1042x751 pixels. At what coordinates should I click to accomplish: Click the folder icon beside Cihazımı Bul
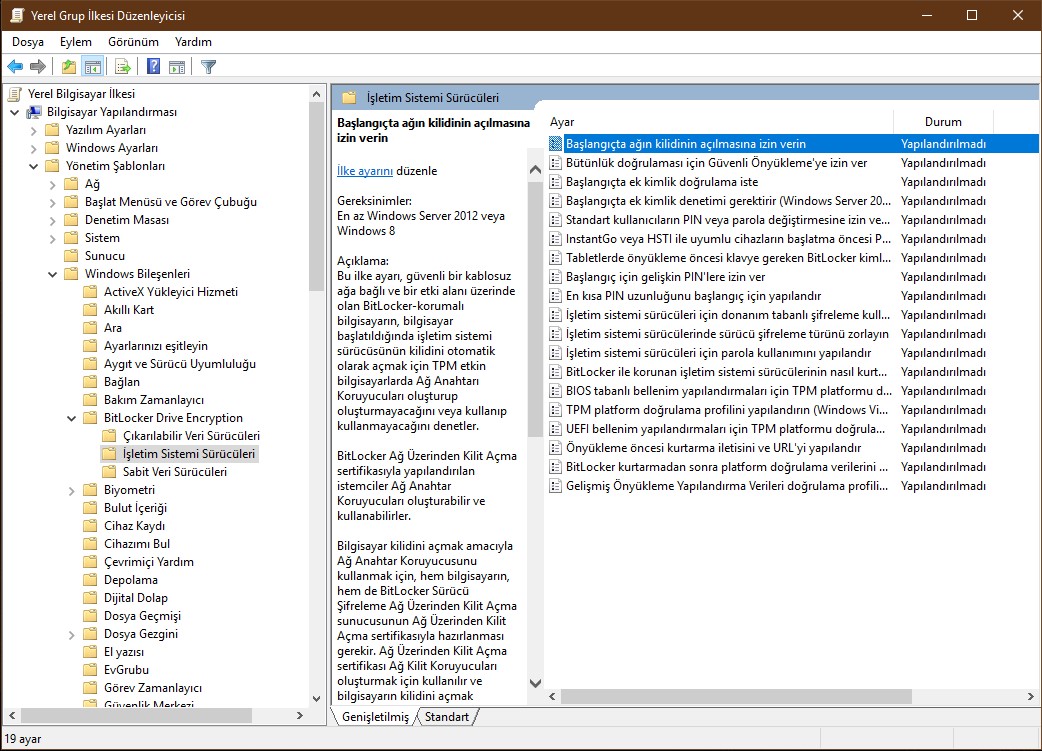pyautogui.click(x=90, y=544)
